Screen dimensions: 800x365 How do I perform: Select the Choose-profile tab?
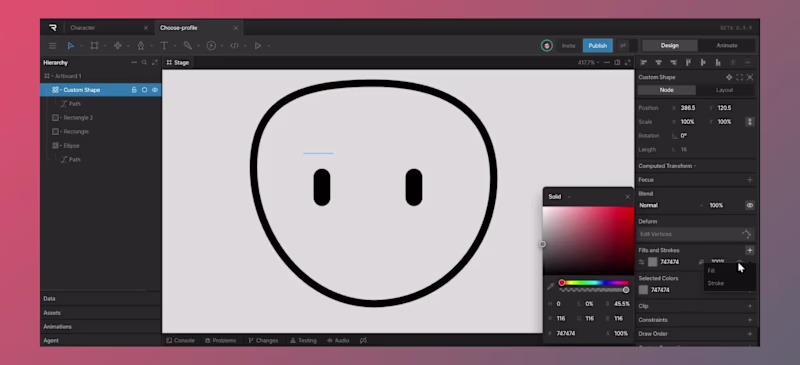179,28
